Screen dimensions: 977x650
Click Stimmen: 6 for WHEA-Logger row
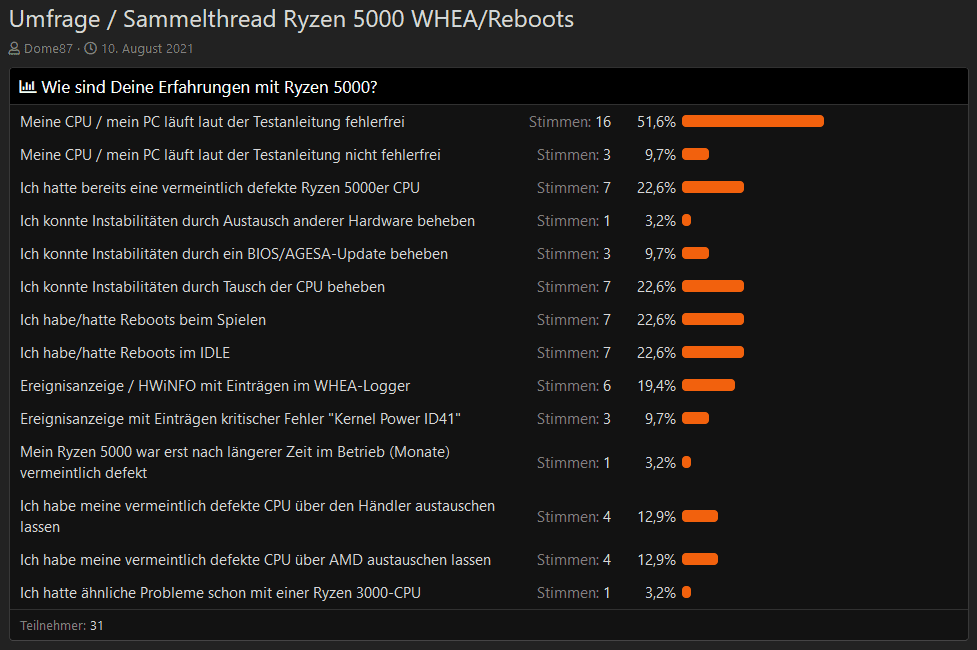click(574, 386)
